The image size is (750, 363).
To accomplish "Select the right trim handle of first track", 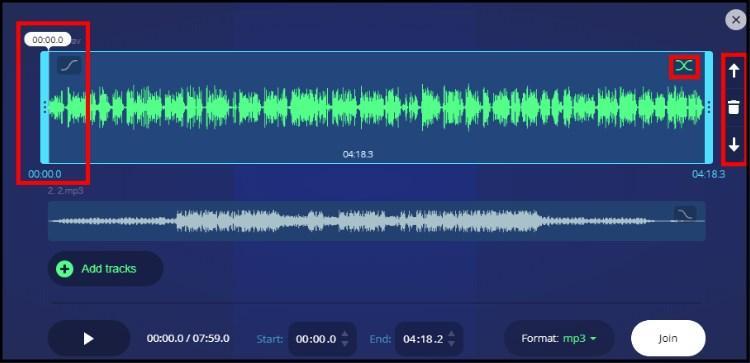I will (x=709, y=107).
